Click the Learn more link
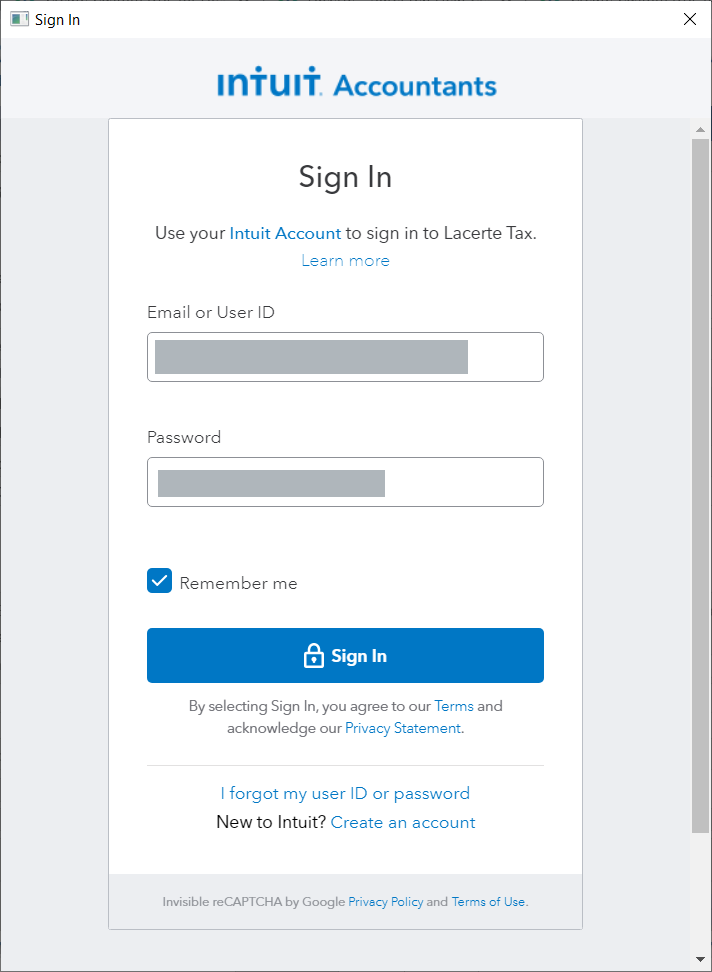 click(345, 261)
